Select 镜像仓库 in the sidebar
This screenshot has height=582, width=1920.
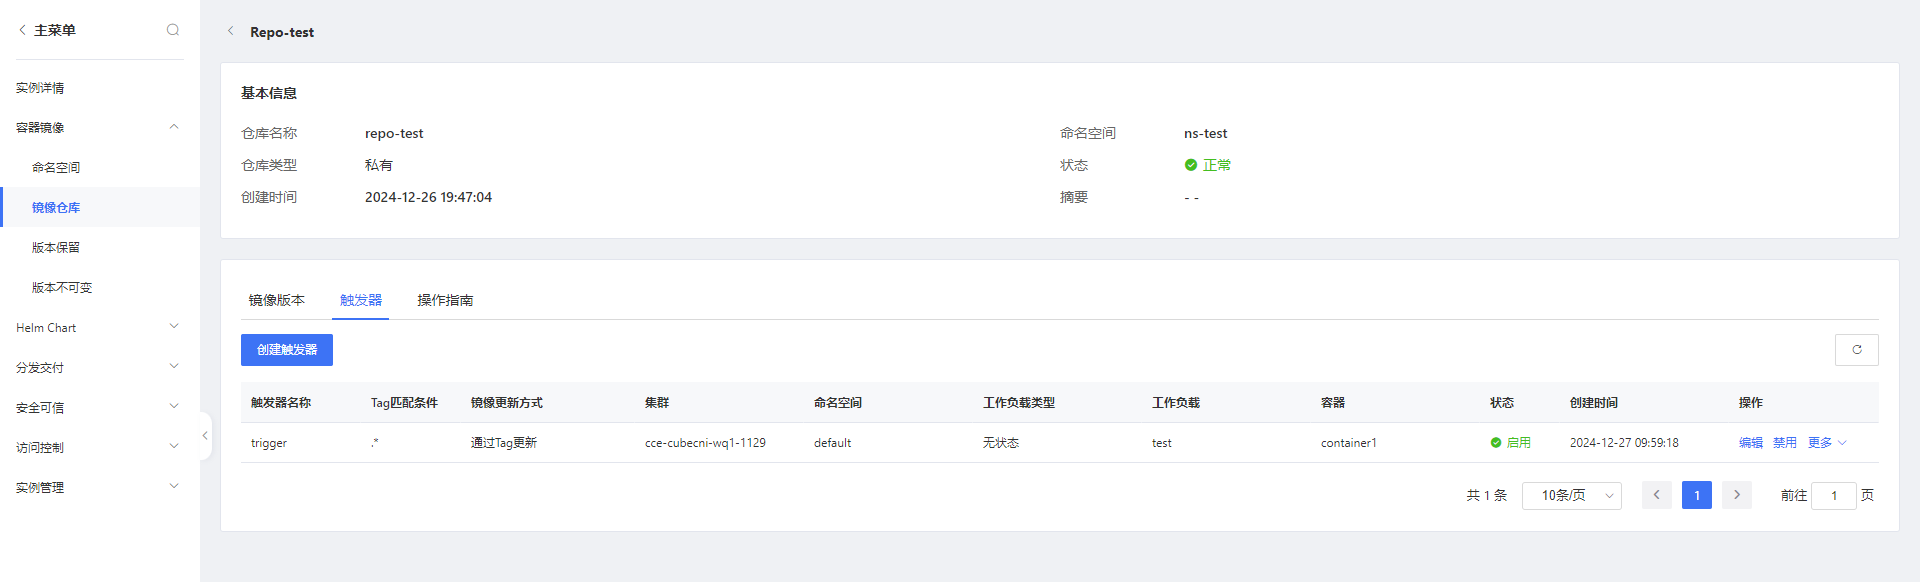pyautogui.click(x=56, y=207)
